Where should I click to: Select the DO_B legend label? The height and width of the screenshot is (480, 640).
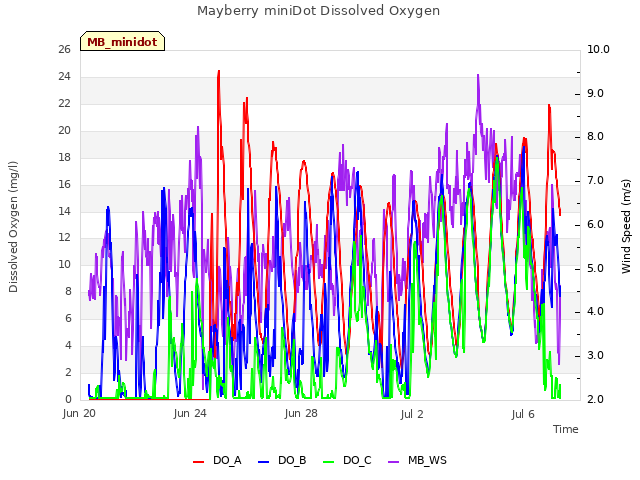[292, 460]
